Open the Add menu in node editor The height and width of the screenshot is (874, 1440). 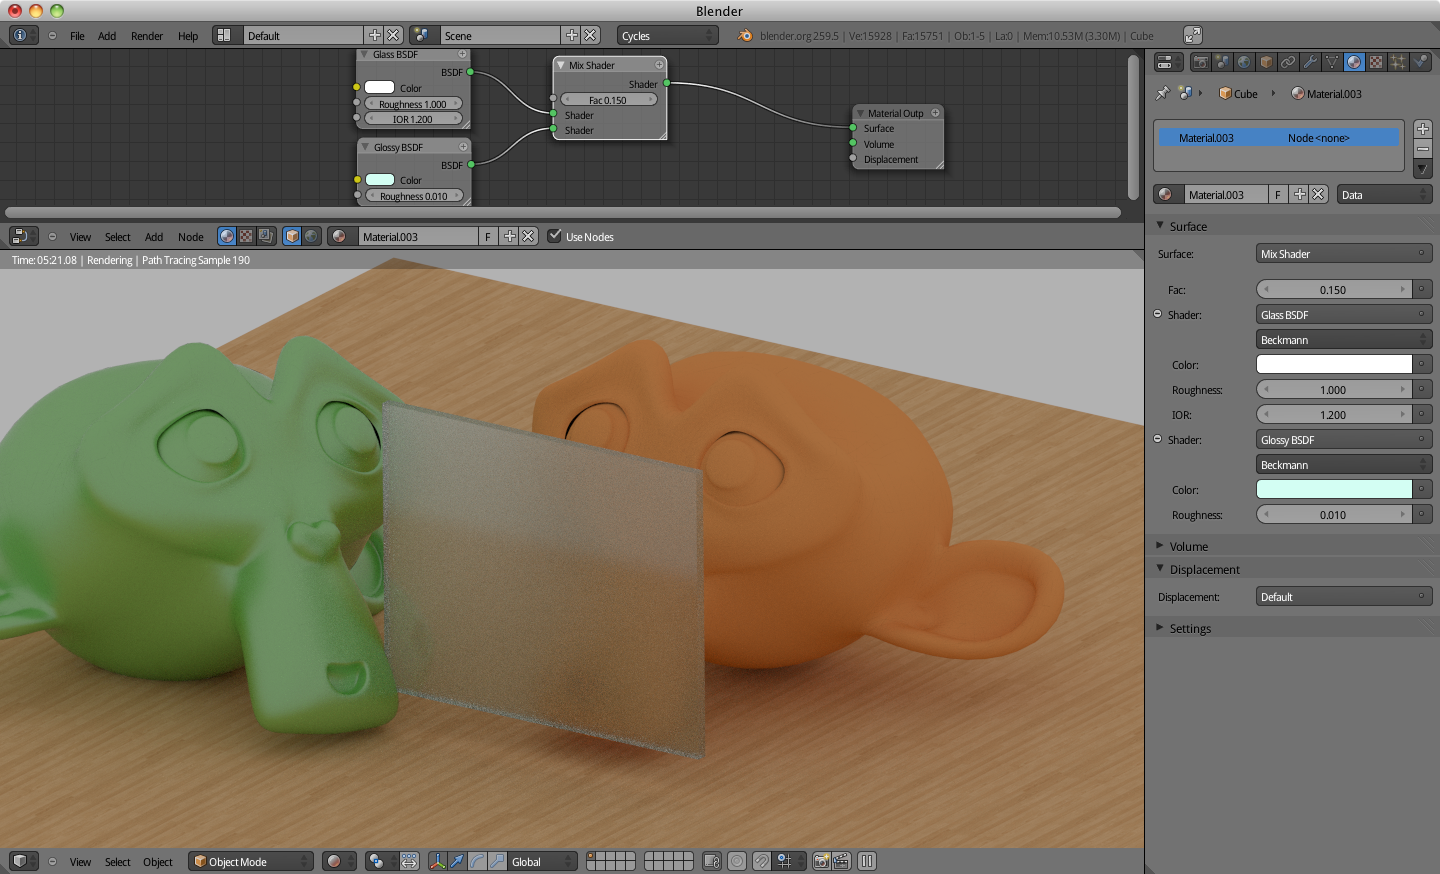tap(154, 237)
